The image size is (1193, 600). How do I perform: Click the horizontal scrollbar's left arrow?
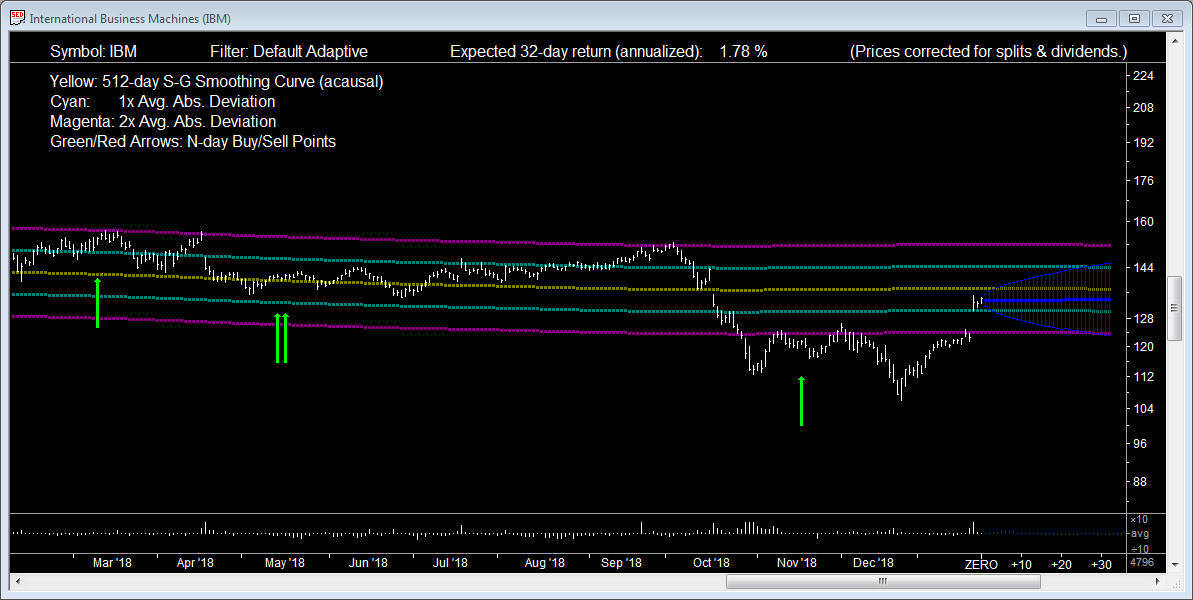pyautogui.click(x=17, y=582)
